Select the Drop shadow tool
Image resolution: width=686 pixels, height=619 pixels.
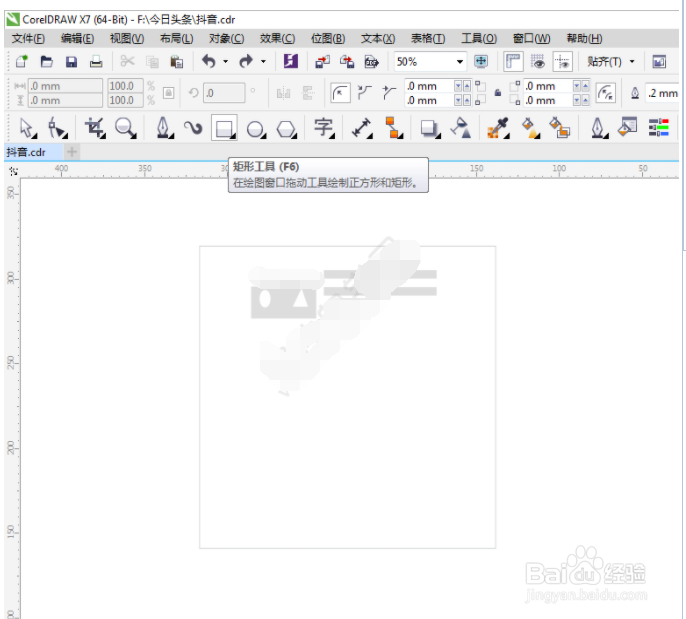tap(430, 129)
